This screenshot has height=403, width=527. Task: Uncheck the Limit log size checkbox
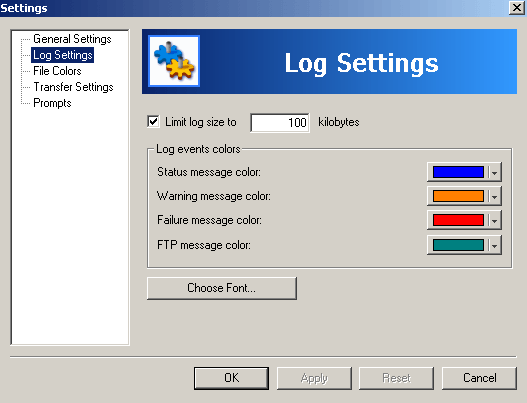click(x=153, y=121)
